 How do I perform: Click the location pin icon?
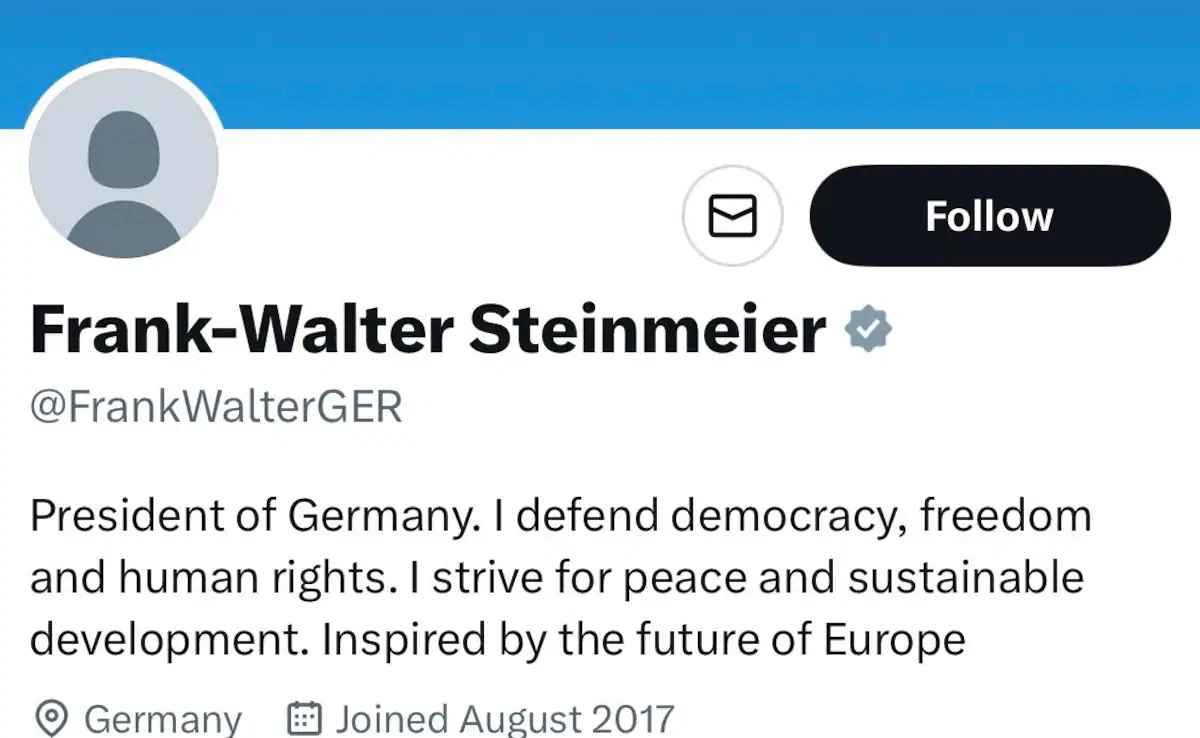(51, 718)
